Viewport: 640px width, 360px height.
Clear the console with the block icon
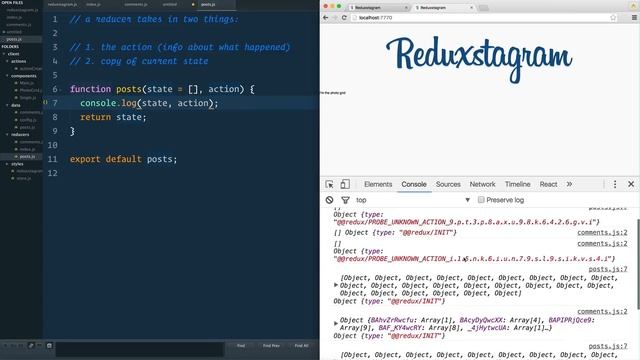(329, 200)
